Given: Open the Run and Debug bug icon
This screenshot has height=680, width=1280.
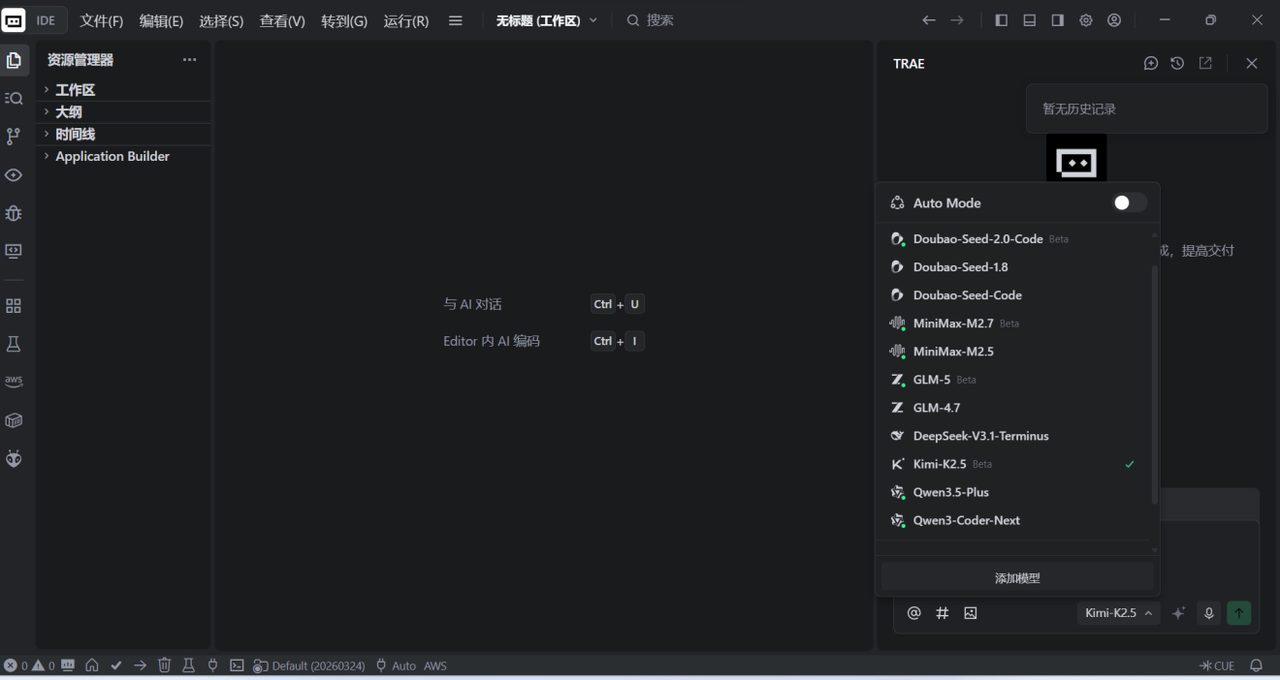Looking at the screenshot, I should click(x=14, y=213).
